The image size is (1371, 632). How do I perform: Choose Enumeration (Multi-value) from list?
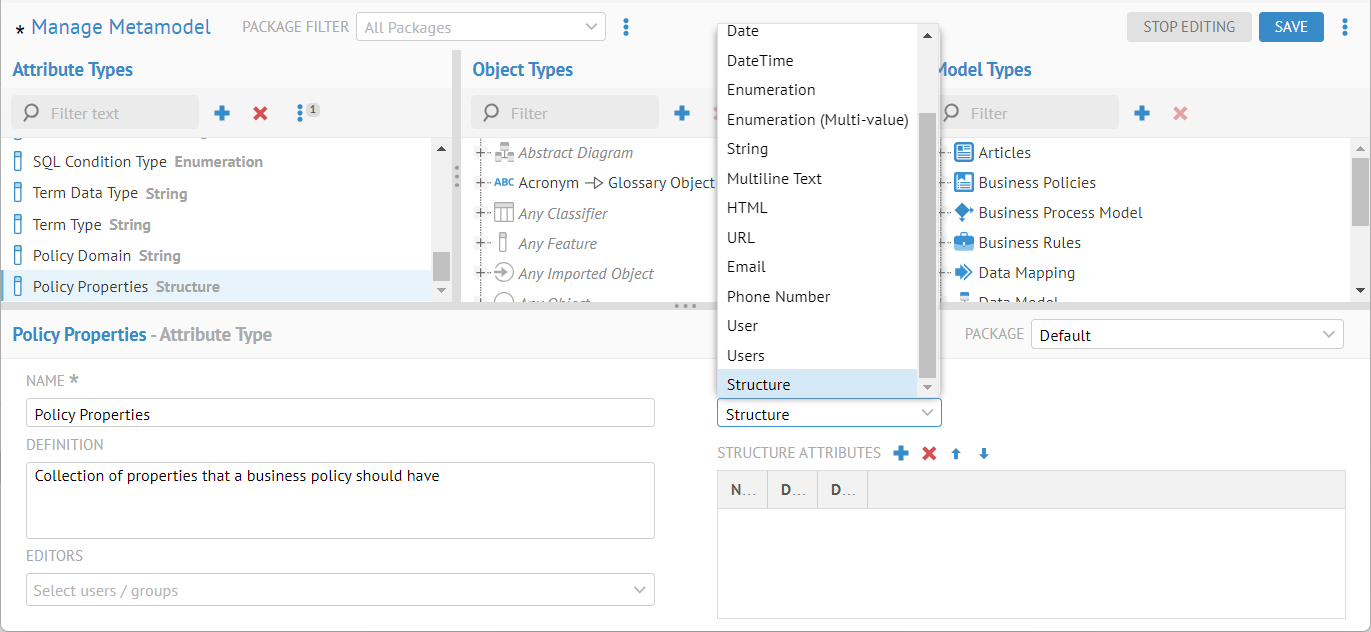tap(817, 120)
